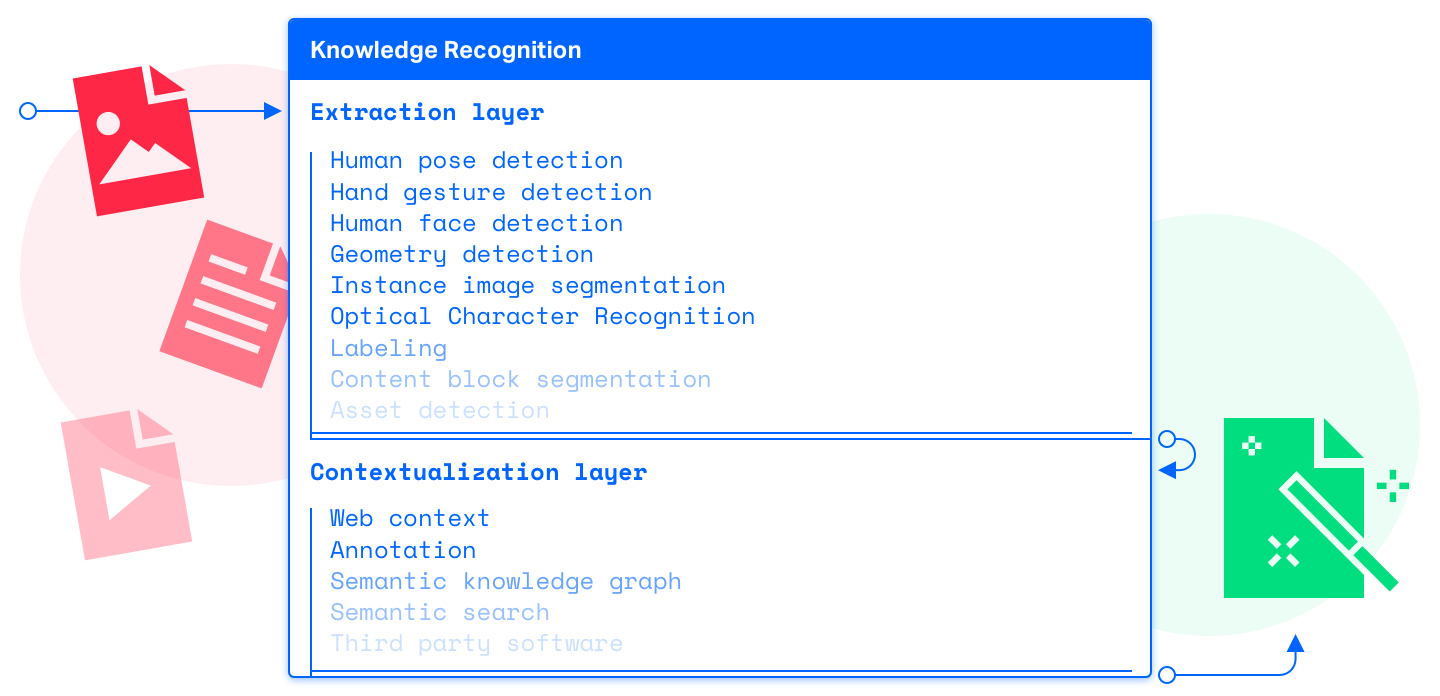Select the Knowledge Recognition header bar

pos(720,50)
